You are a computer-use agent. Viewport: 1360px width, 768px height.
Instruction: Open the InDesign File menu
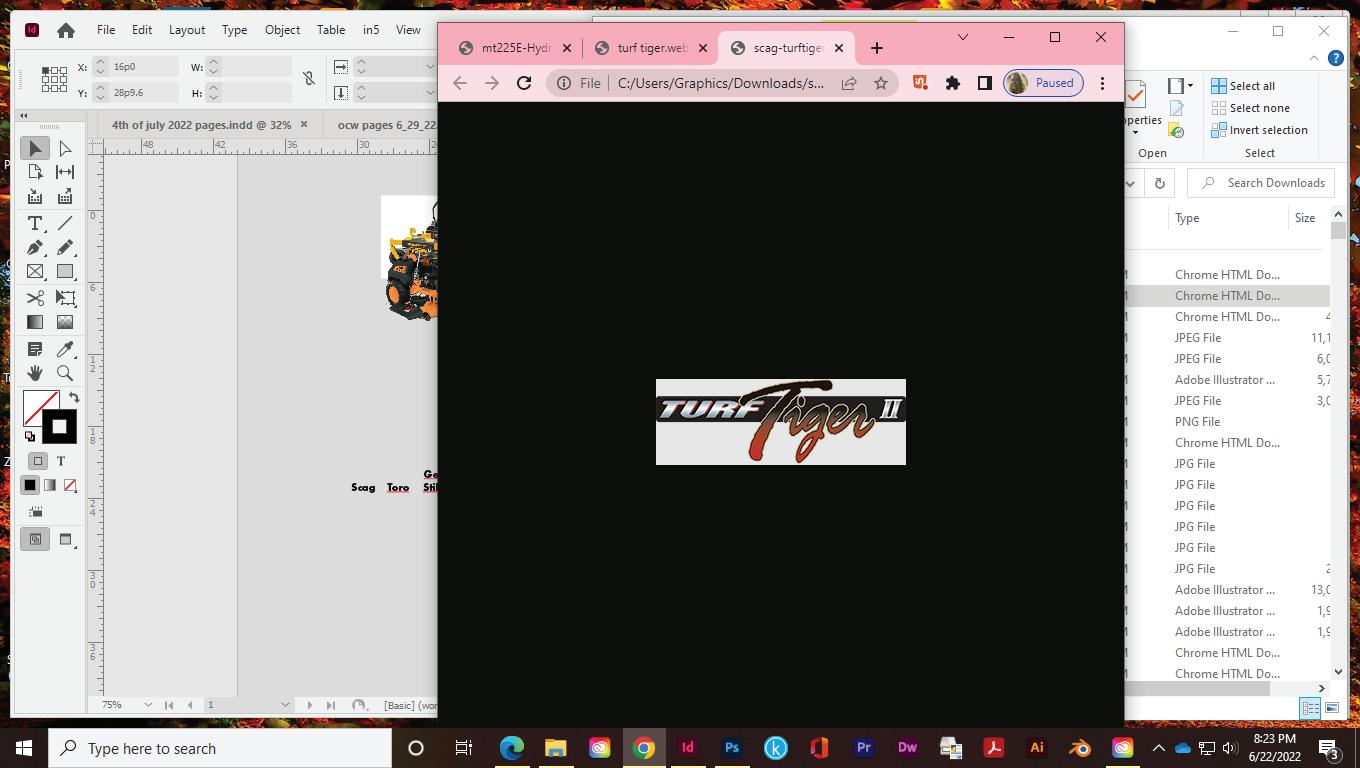coord(105,30)
